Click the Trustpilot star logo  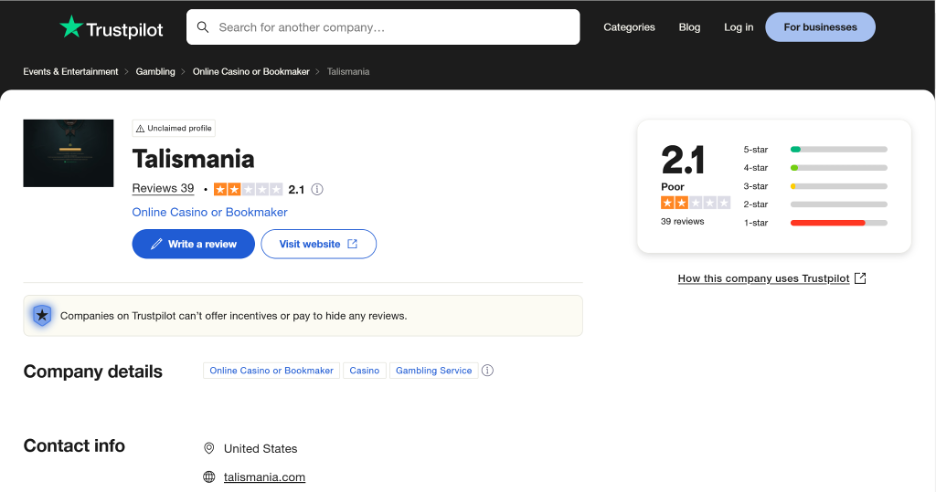click(71, 27)
